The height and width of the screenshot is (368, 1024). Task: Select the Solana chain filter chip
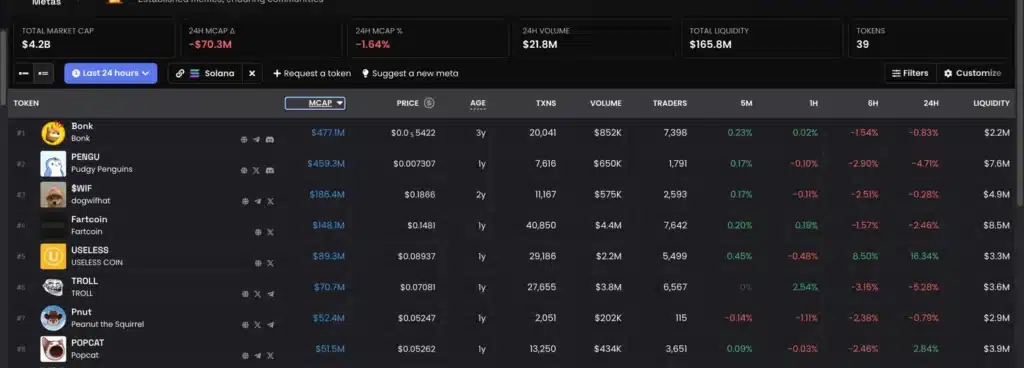[x=205, y=74]
